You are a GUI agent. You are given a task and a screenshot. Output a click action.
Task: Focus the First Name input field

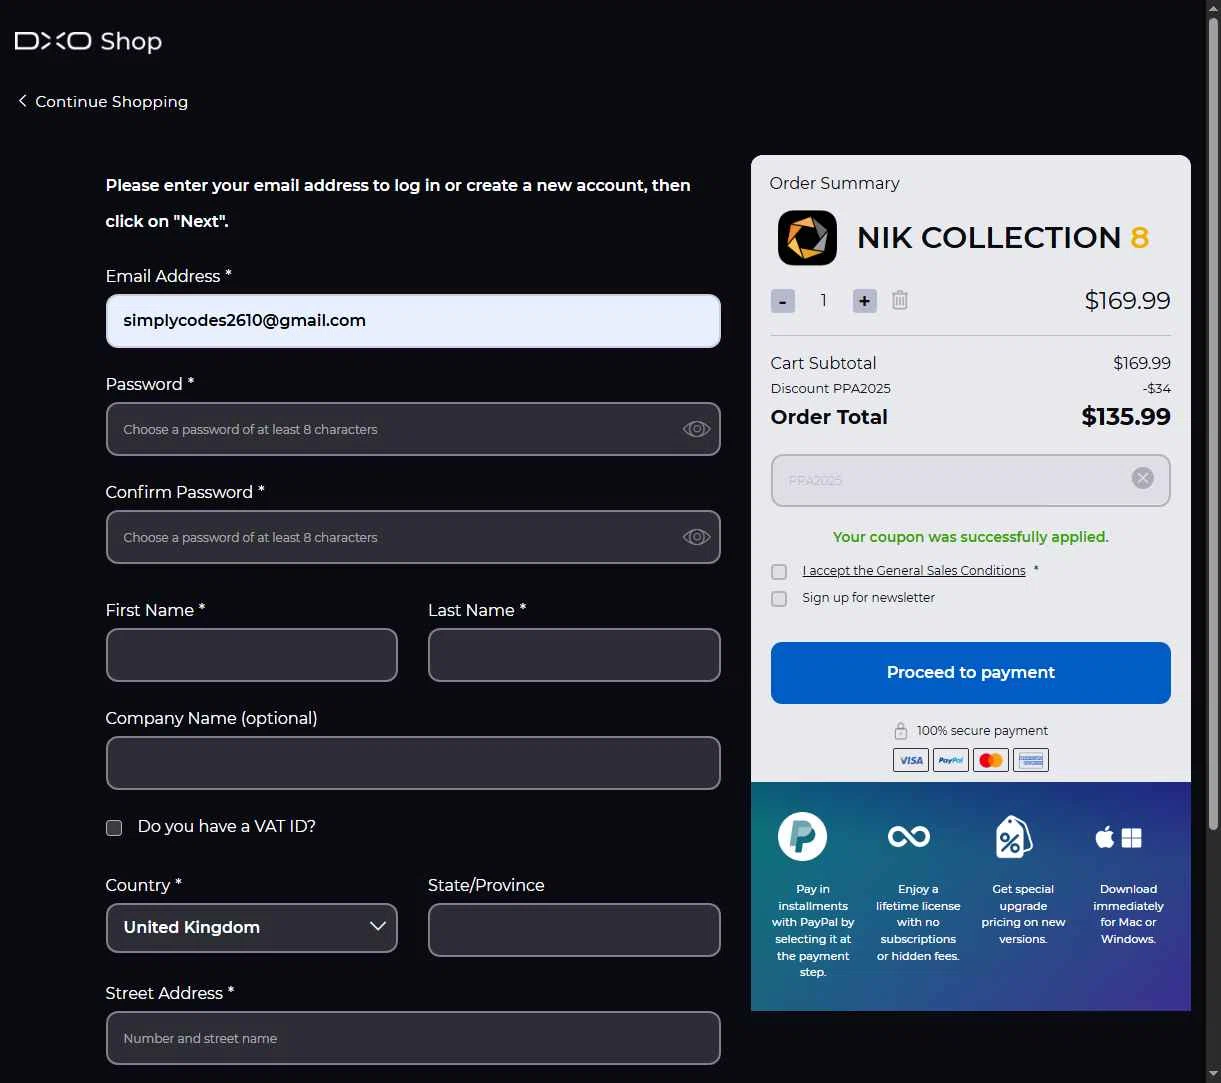[x=251, y=655]
